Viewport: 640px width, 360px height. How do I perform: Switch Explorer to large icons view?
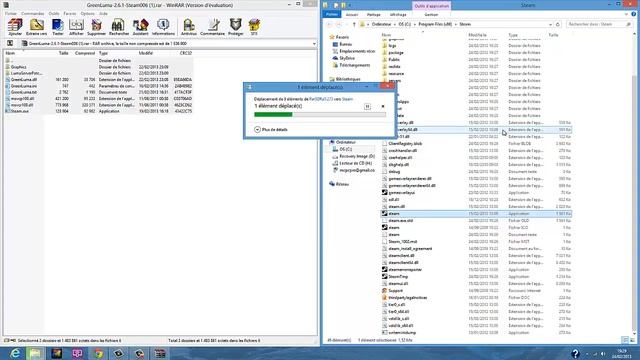(632, 340)
